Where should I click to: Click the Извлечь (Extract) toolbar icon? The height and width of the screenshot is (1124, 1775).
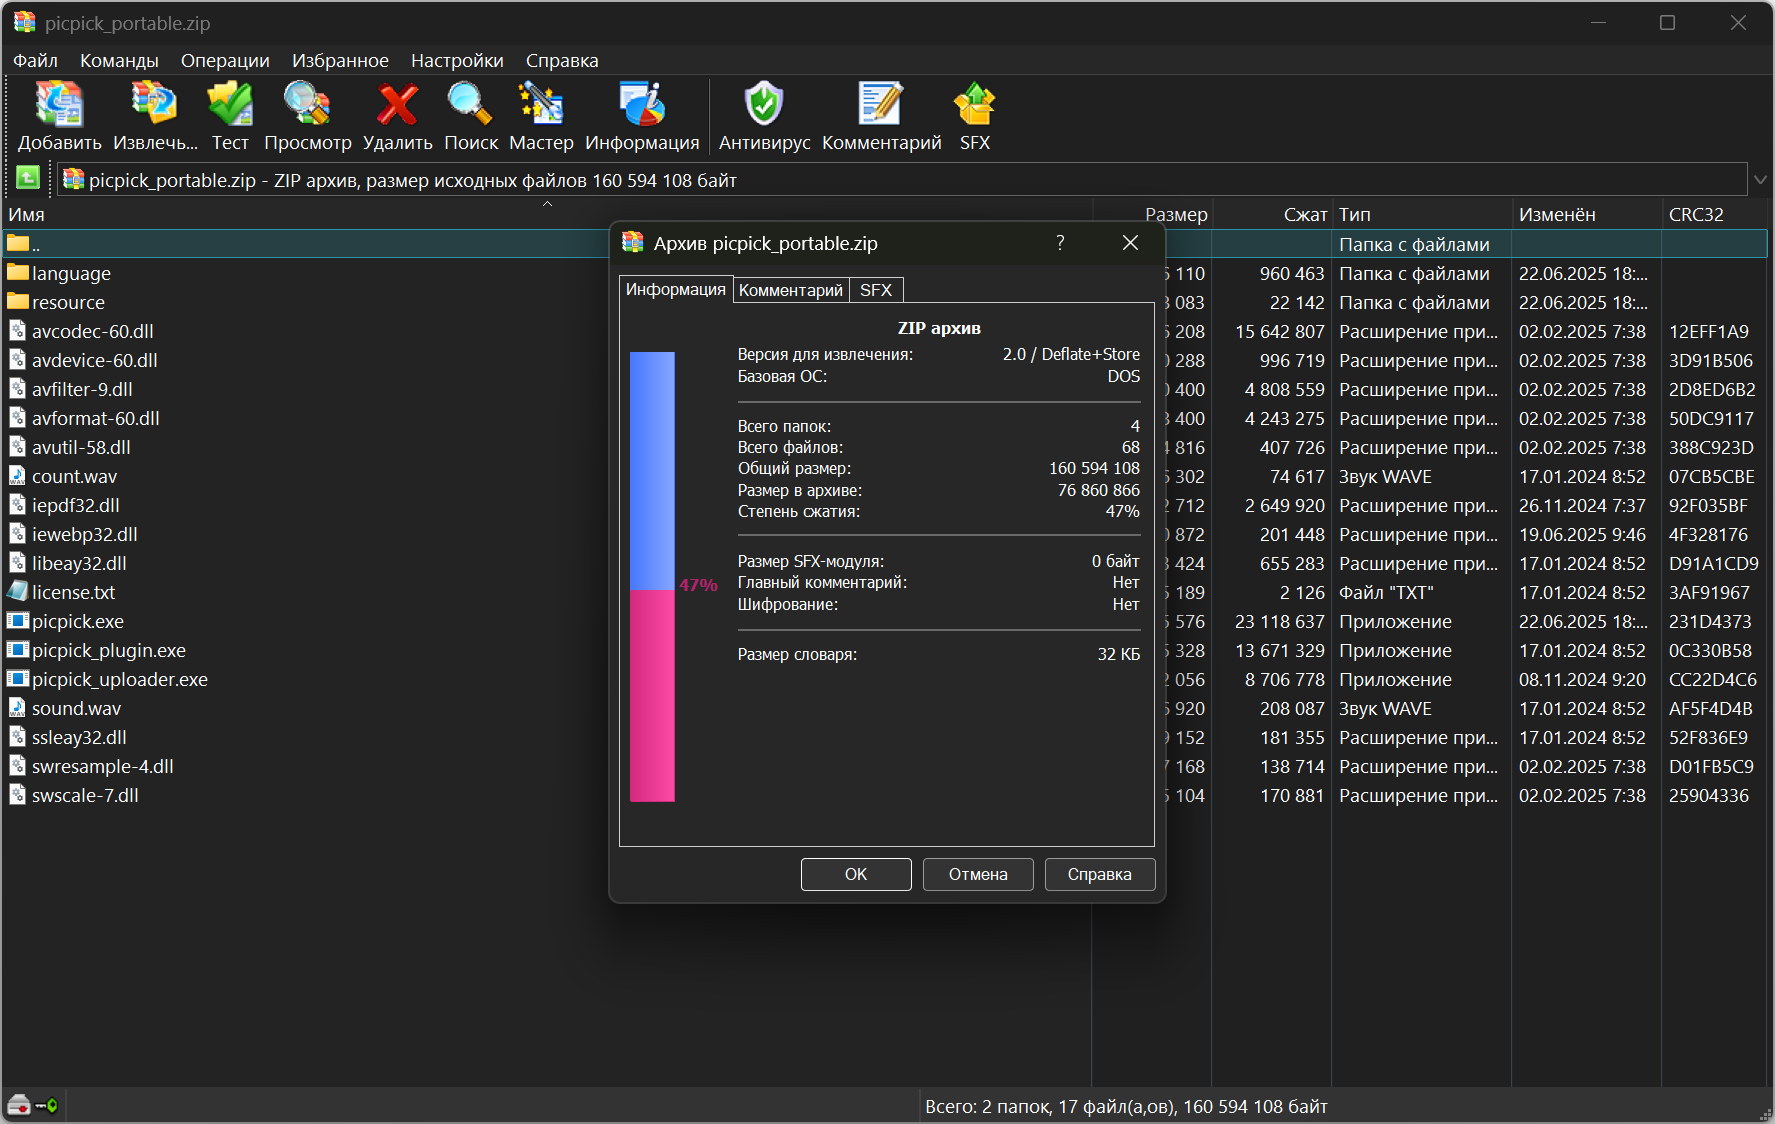(154, 104)
